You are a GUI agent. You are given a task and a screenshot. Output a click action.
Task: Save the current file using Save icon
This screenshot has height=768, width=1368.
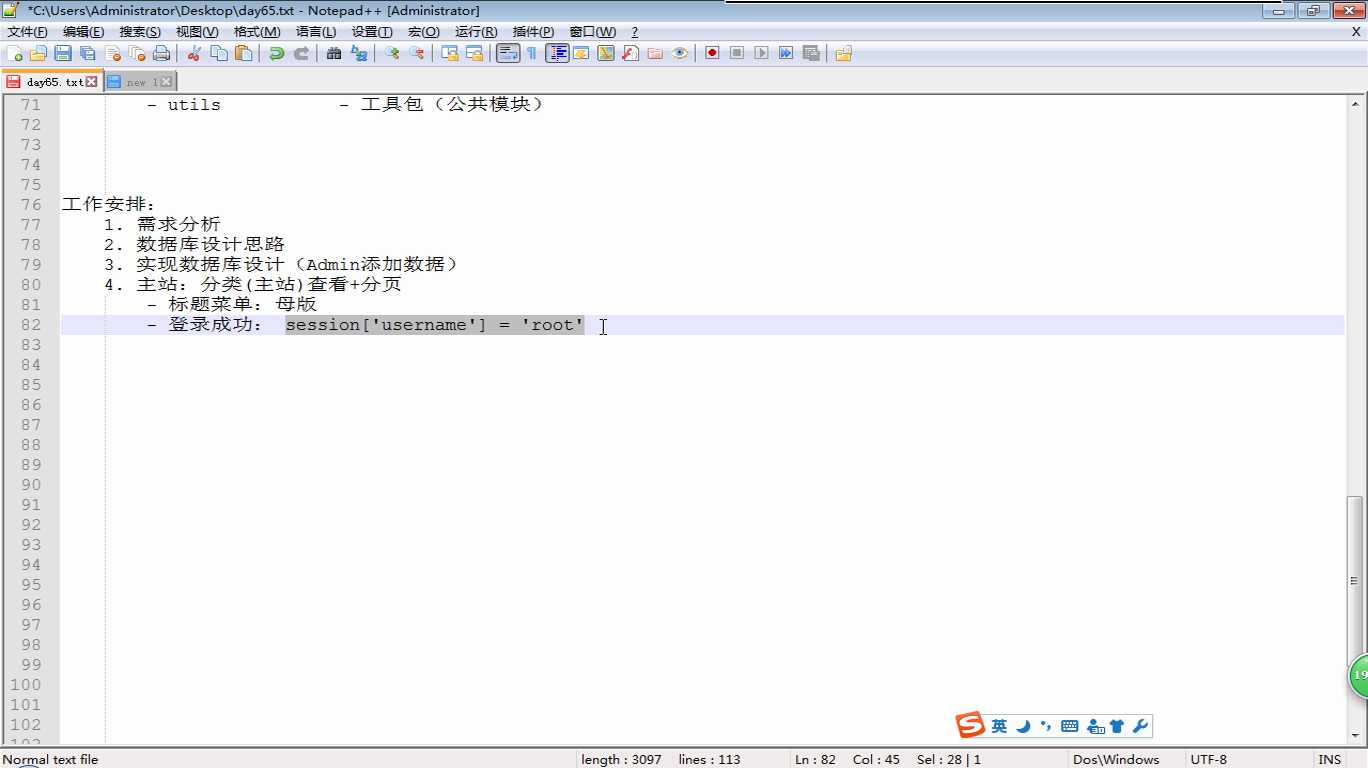63,53
